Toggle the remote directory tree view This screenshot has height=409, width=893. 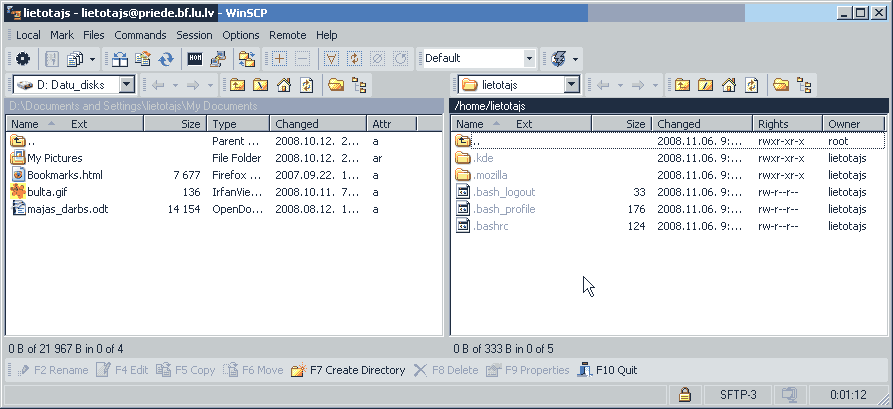pos(804,85)
